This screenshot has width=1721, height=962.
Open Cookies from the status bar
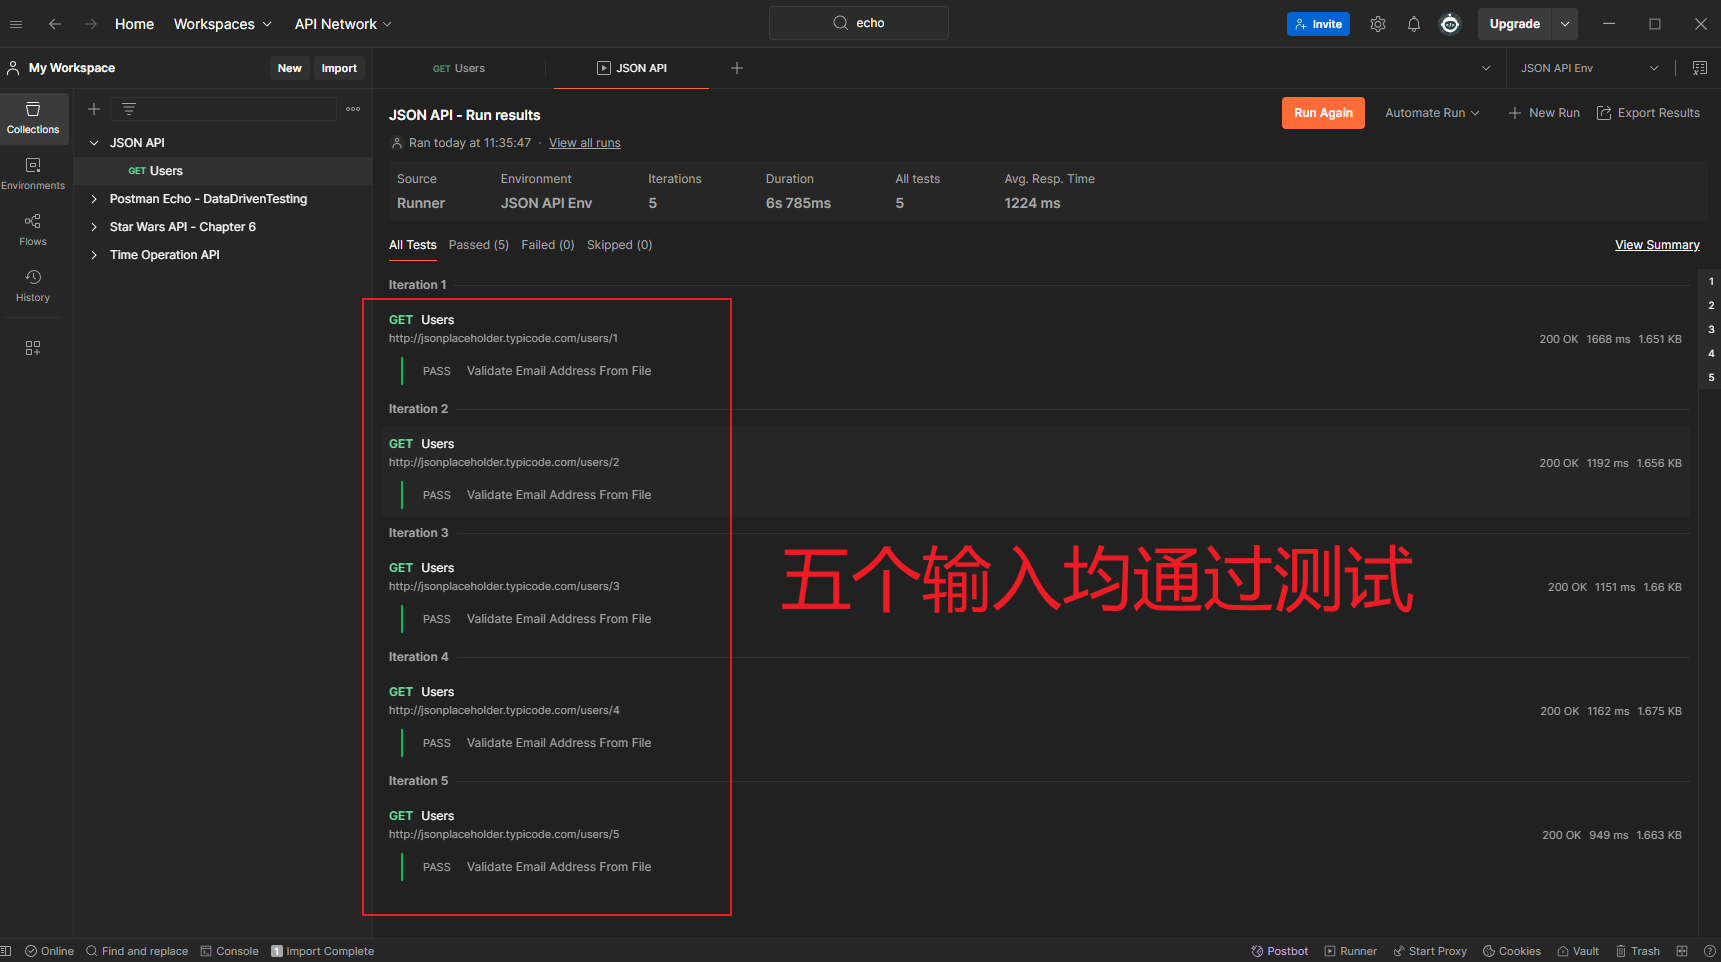tap(1512, 951)
